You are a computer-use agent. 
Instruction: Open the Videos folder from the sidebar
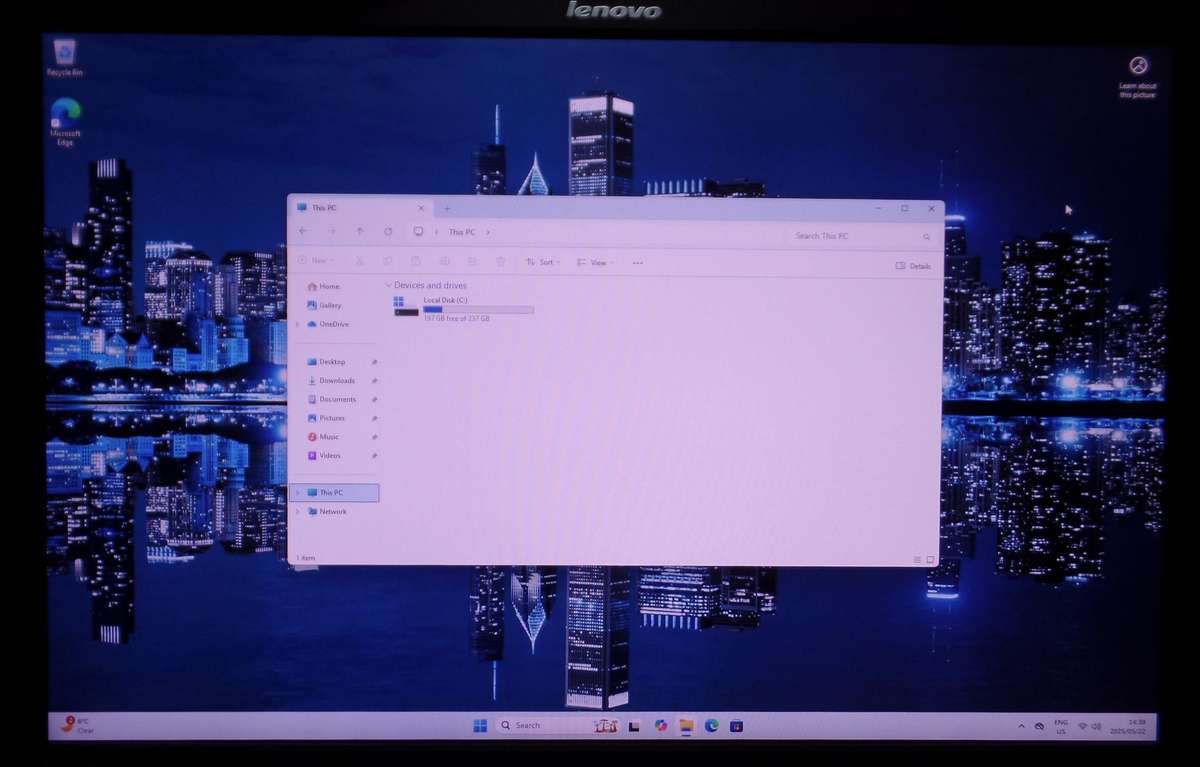pyautogui.click(x=330, y=455)
